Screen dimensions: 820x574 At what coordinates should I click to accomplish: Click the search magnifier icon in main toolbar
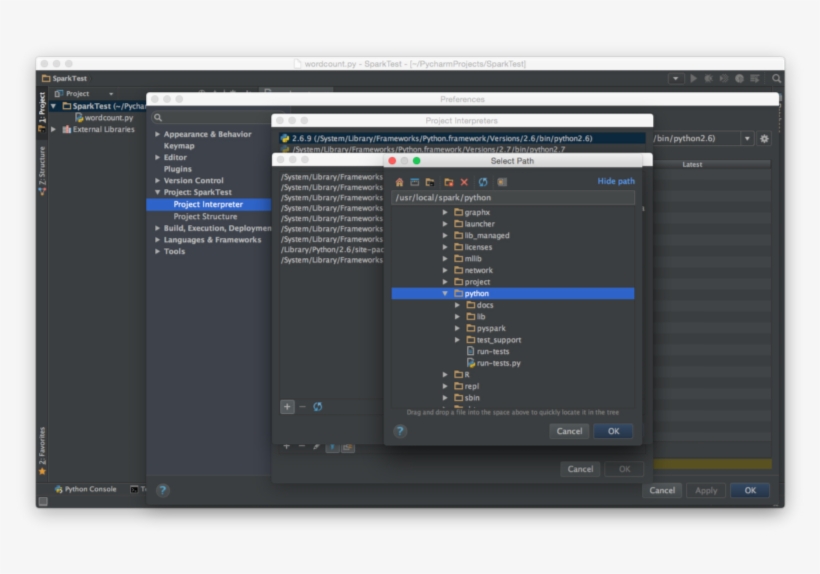tap(777, 78)
